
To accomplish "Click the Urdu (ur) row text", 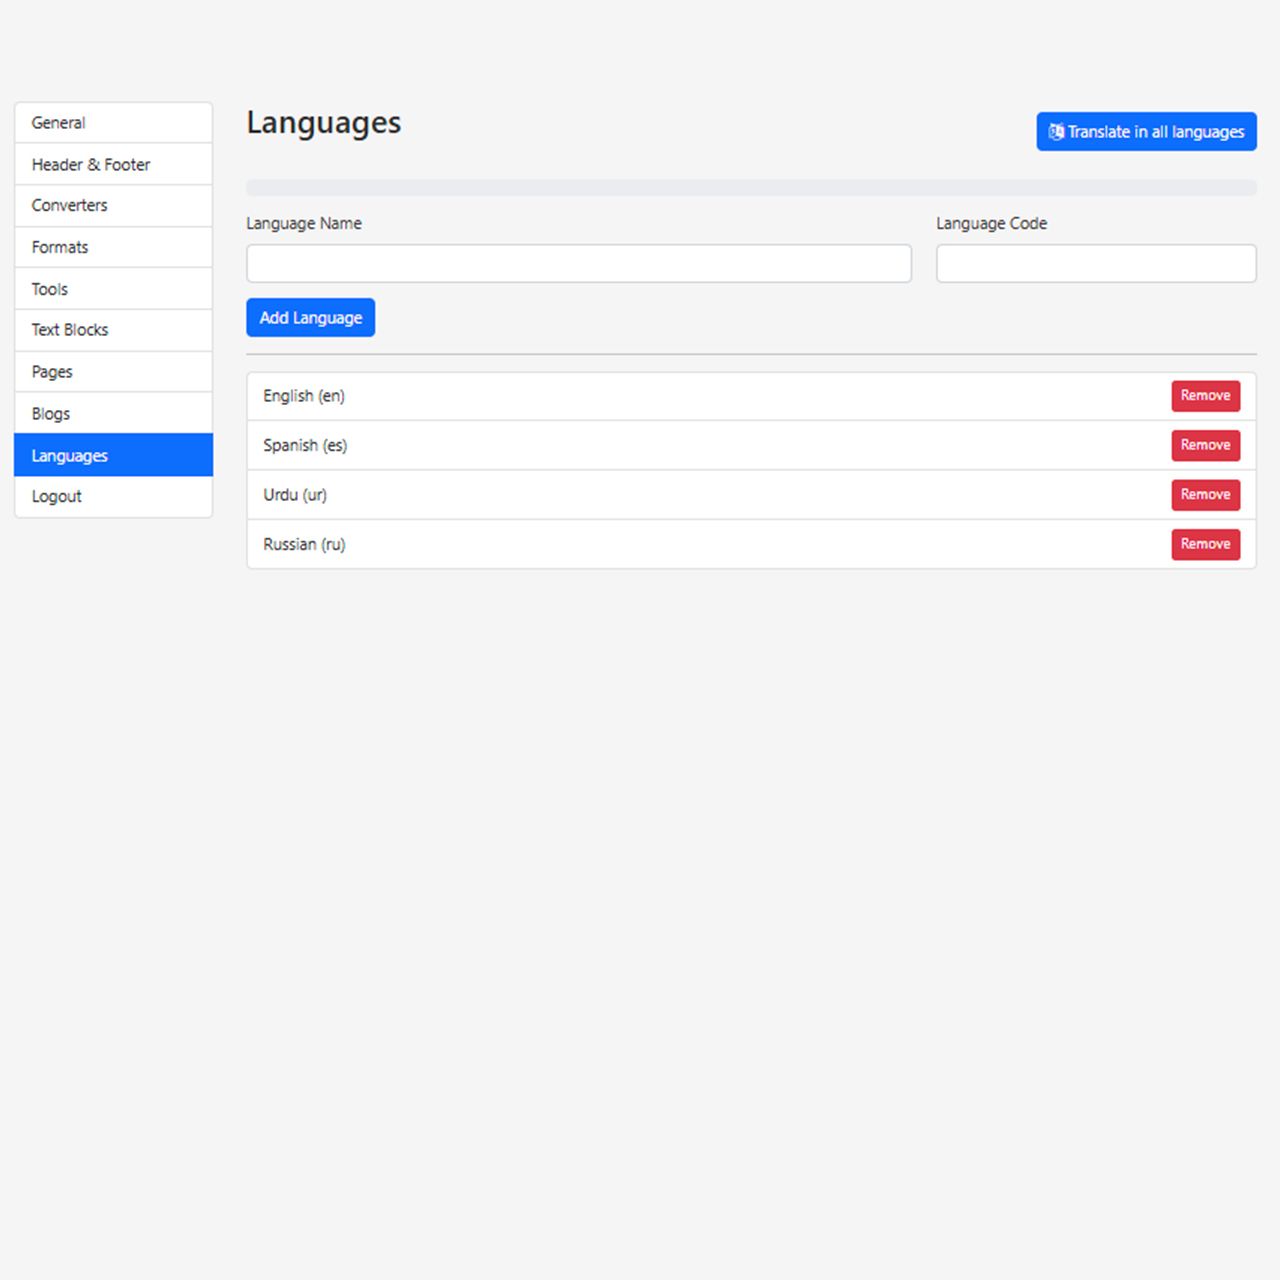I will pyautogui.click(x=295, y=495).
